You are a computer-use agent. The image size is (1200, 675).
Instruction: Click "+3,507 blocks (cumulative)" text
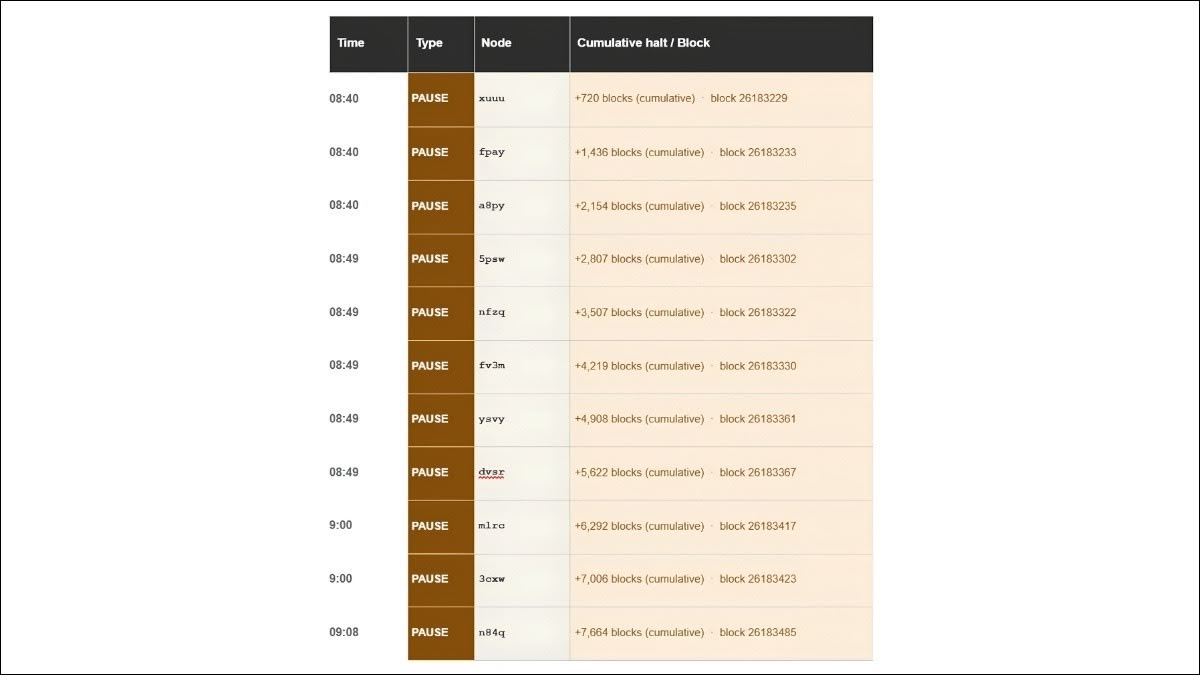coord(639,313)
